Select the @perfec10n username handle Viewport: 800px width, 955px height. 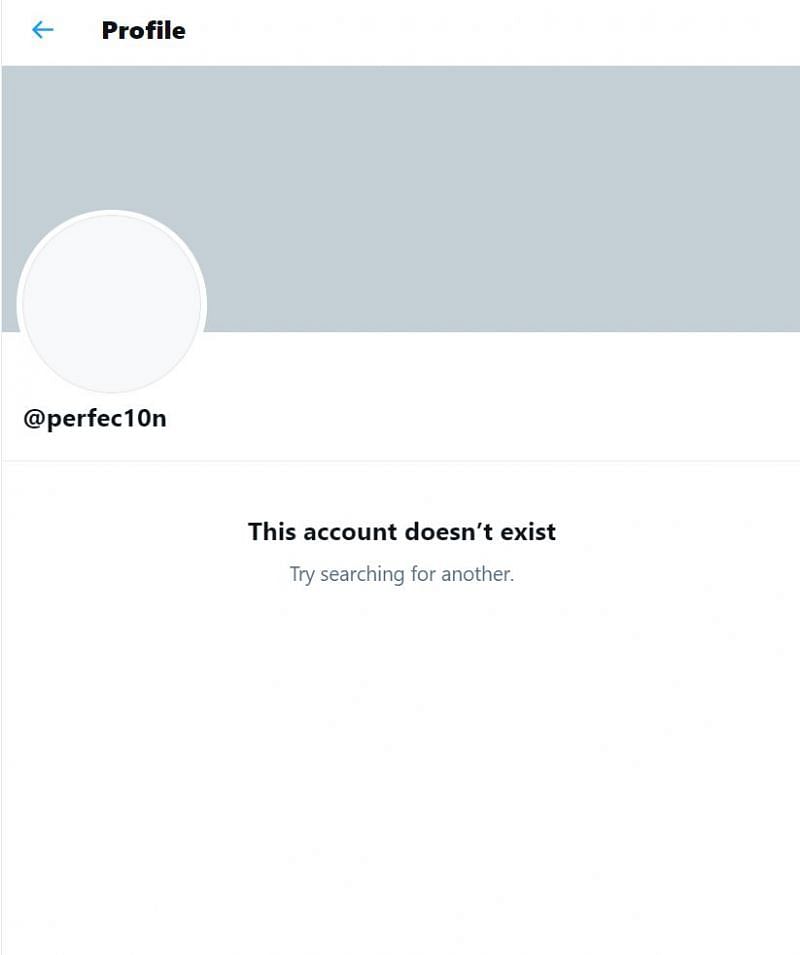tap(95, 418)
